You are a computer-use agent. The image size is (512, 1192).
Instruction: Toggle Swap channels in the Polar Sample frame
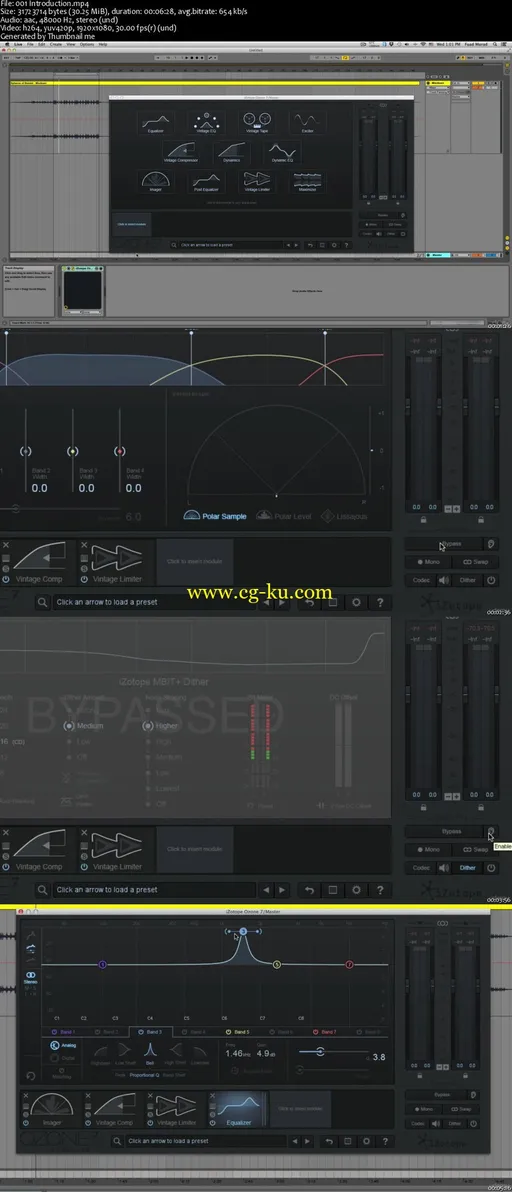tap(475, 562)
